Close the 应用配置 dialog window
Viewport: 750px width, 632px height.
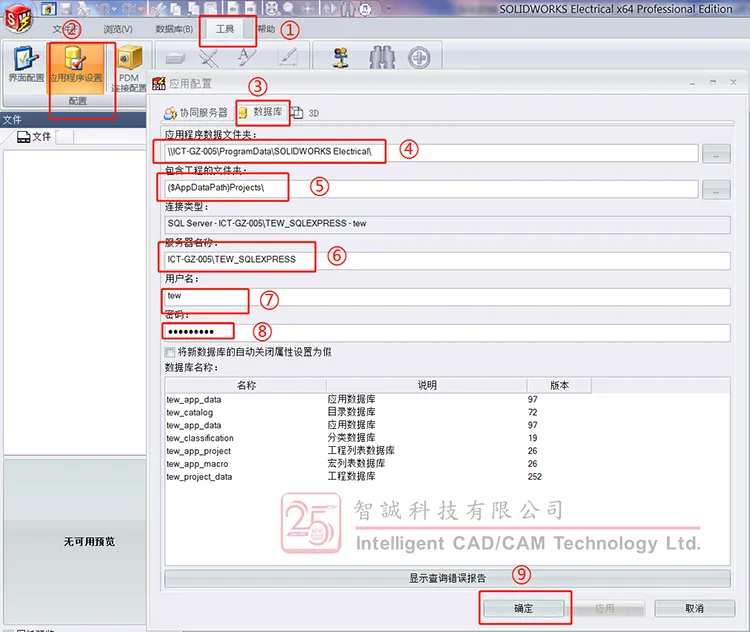tap(733, 82)
